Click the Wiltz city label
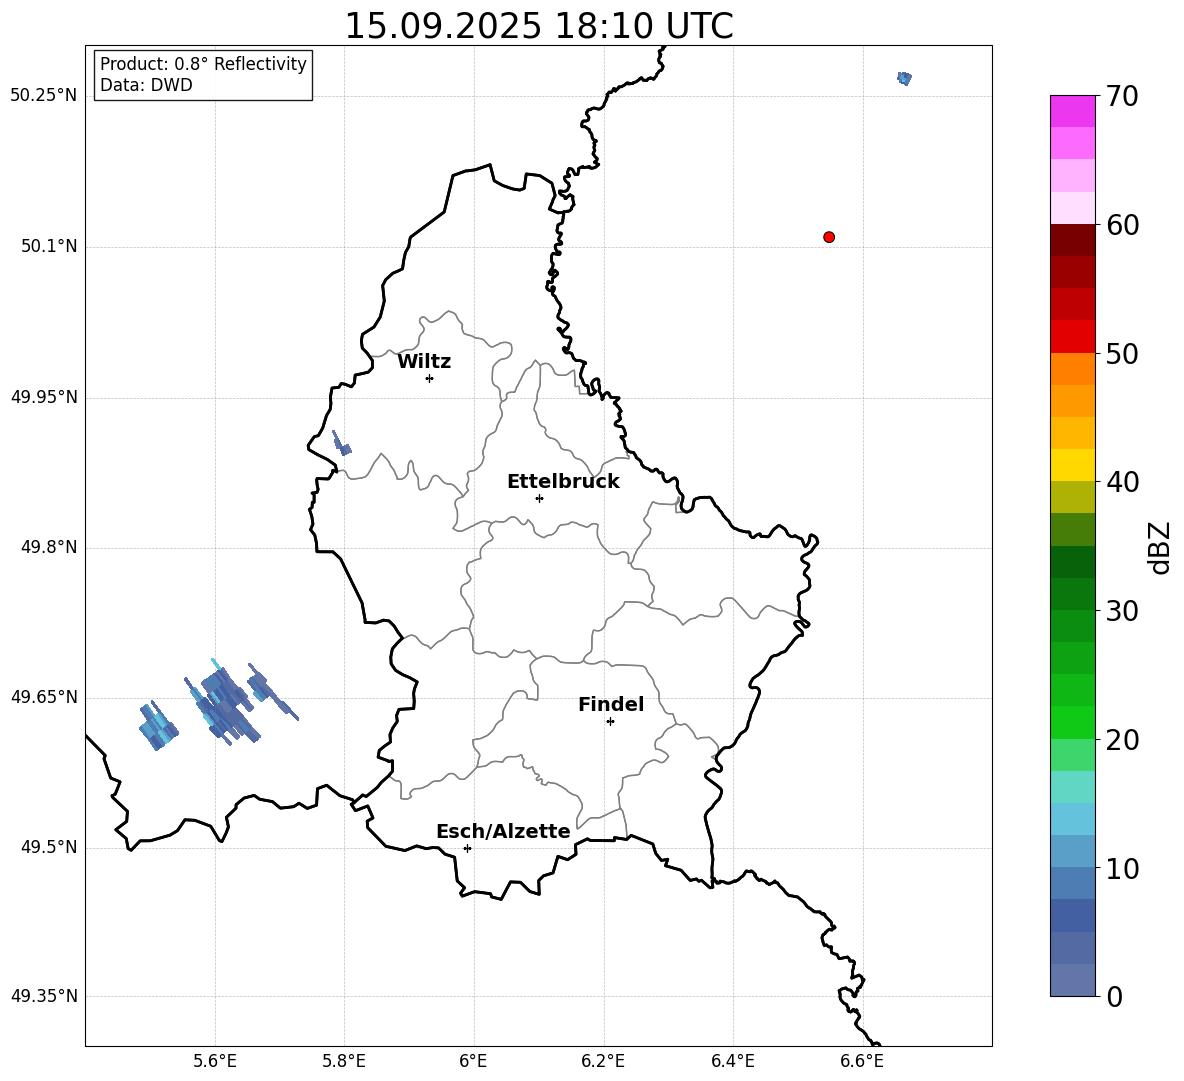This screenshot has height=1081, width=1184. tap(424, 362)
